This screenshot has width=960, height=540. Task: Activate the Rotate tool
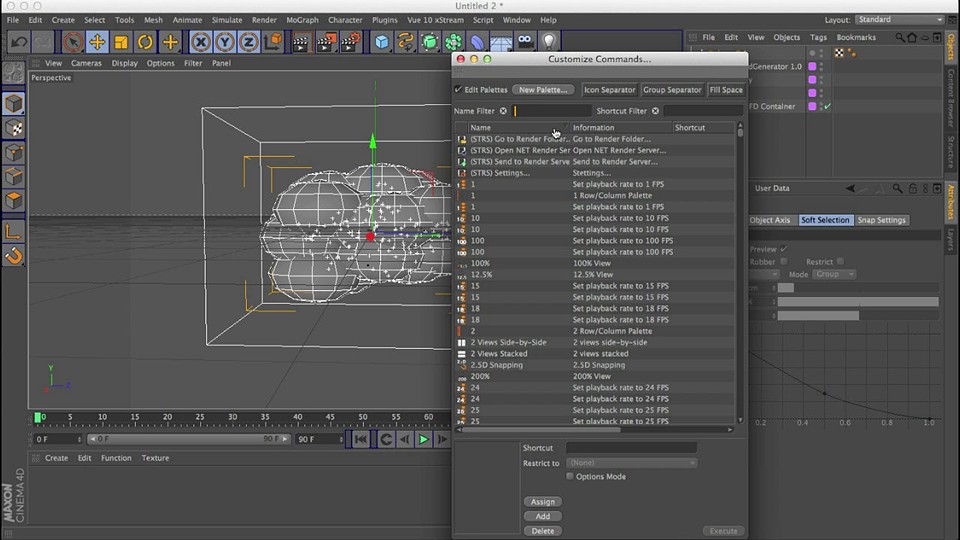(x=145, y=42)
